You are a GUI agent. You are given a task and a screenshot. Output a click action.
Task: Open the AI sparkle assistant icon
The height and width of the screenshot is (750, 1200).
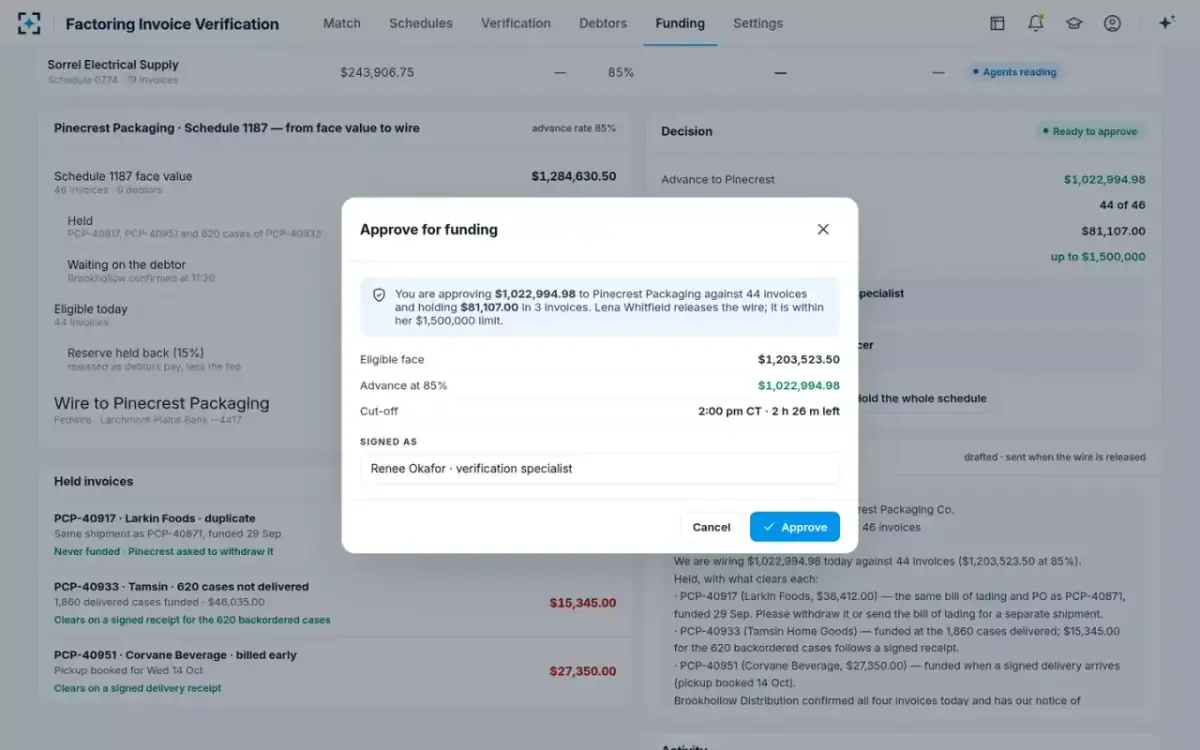(x=1166, y=23)
